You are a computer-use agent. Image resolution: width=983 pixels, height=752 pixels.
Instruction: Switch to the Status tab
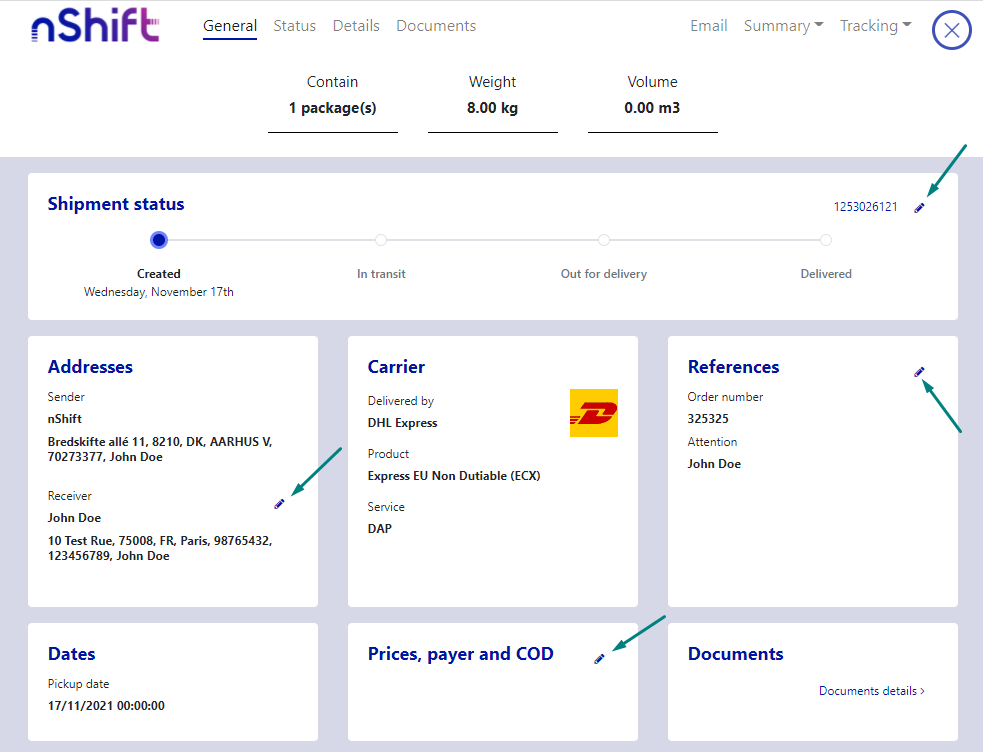point(294,26)
